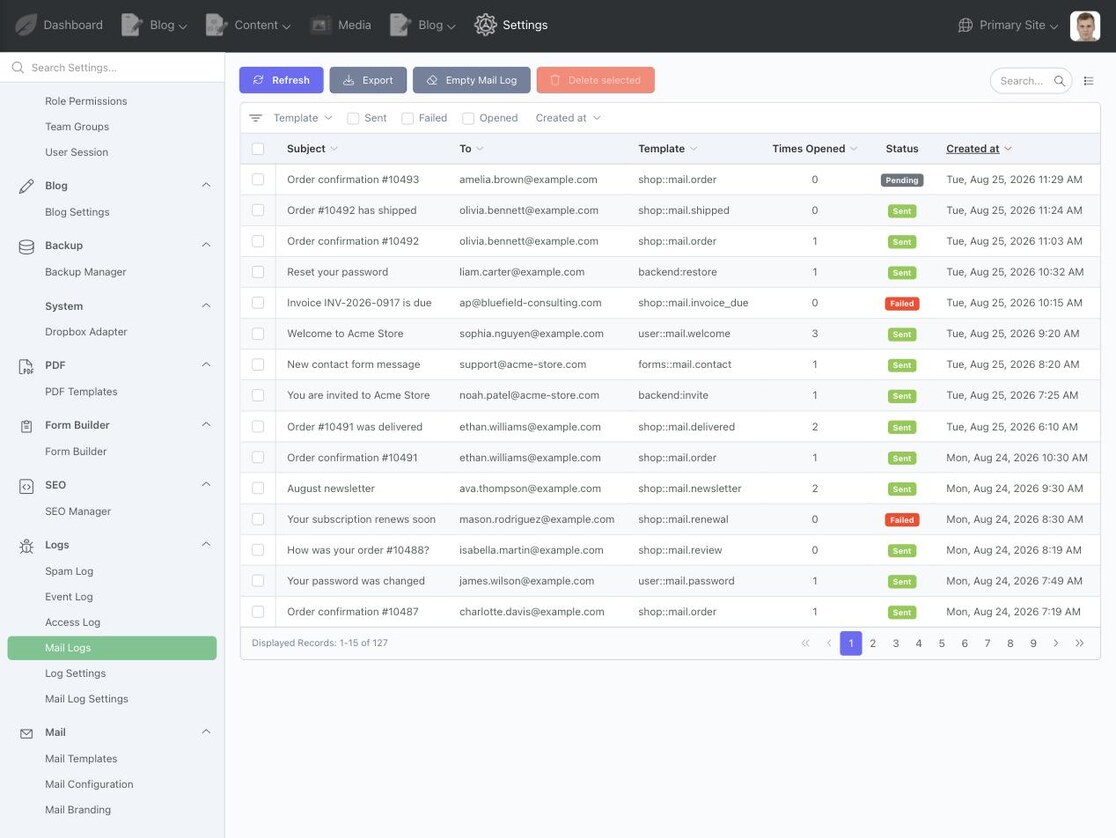Viewport: 1116px width, 838px height.
Task: Click the Empty Mail Log button
Action: [x=471, y=80]
